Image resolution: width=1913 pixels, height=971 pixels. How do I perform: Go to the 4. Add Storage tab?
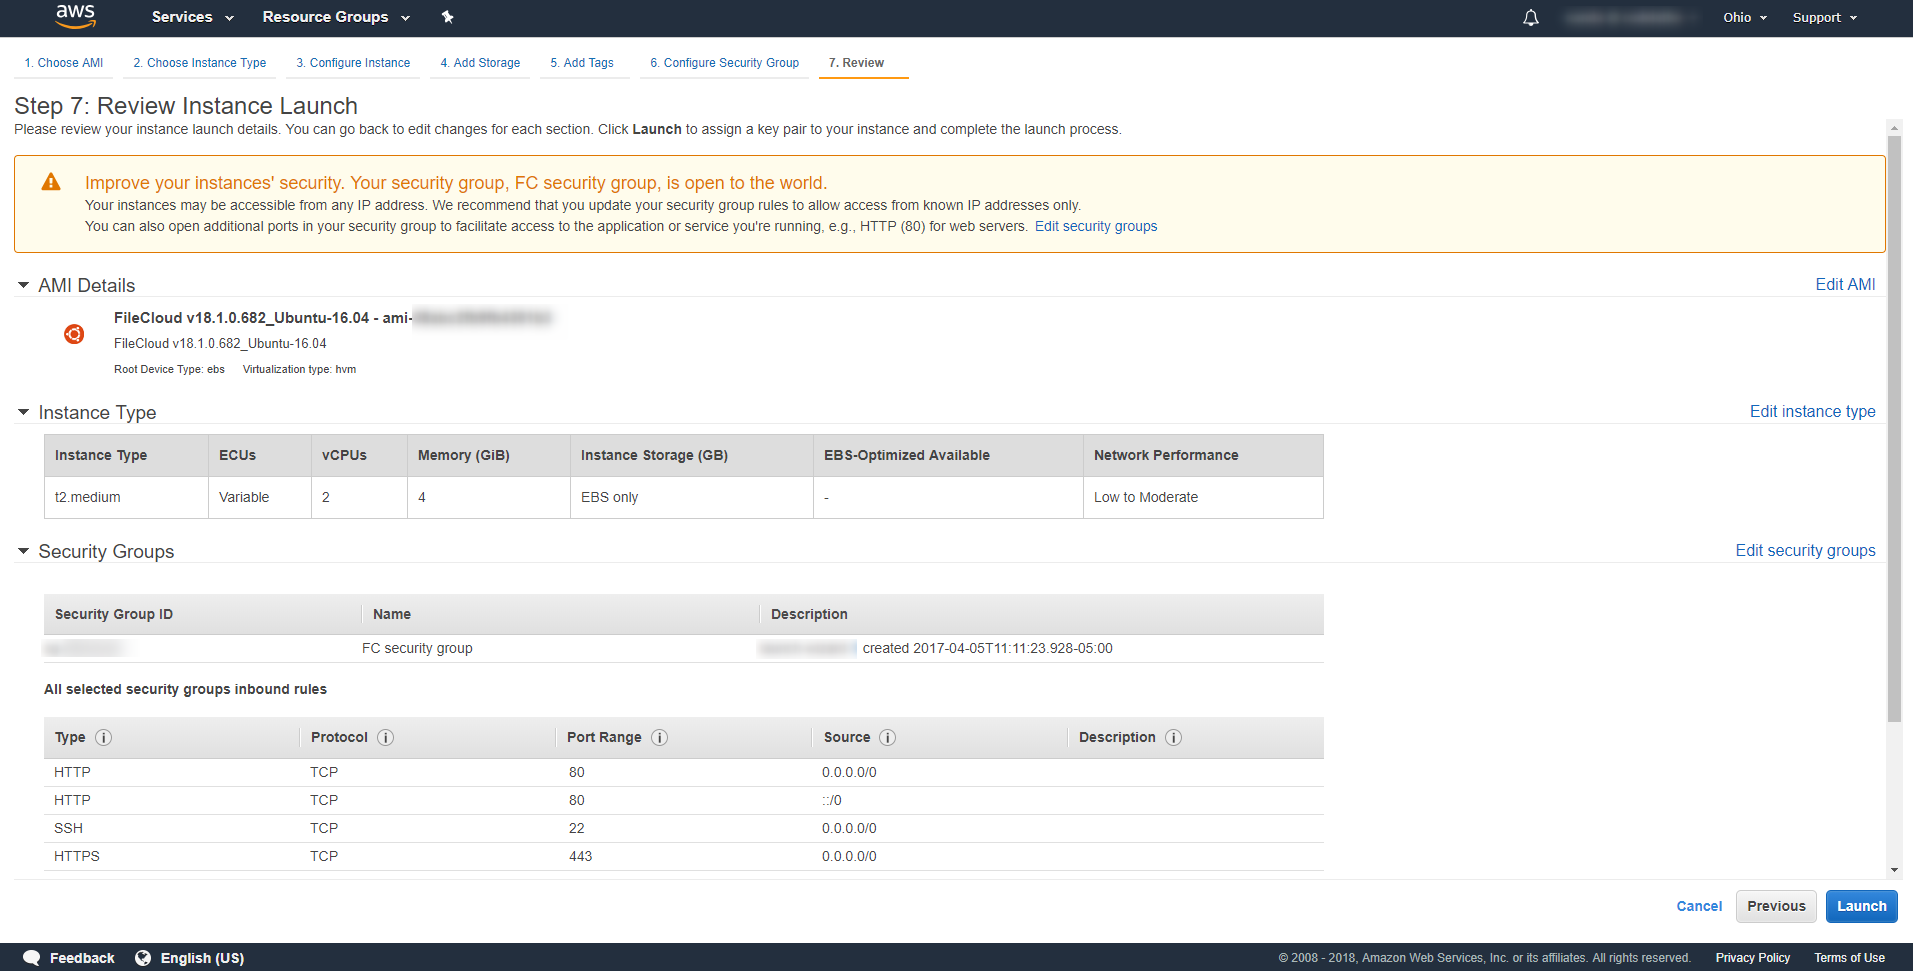pos(480,63)
